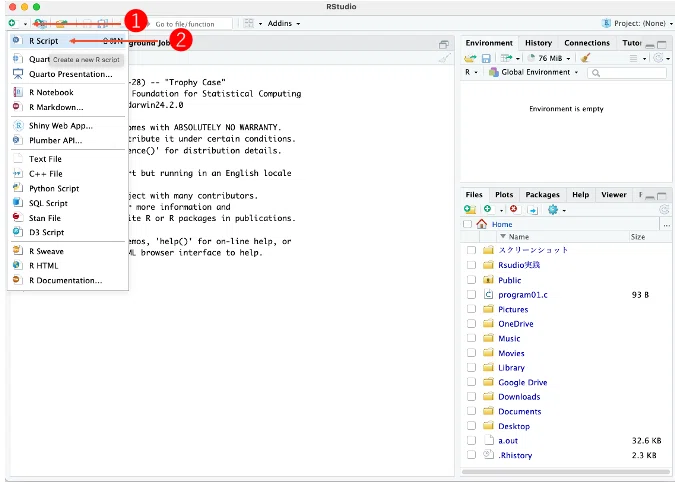675x482 pixels.
Task: Check the box next to .Rhistory
Action: tap(471, 455)
